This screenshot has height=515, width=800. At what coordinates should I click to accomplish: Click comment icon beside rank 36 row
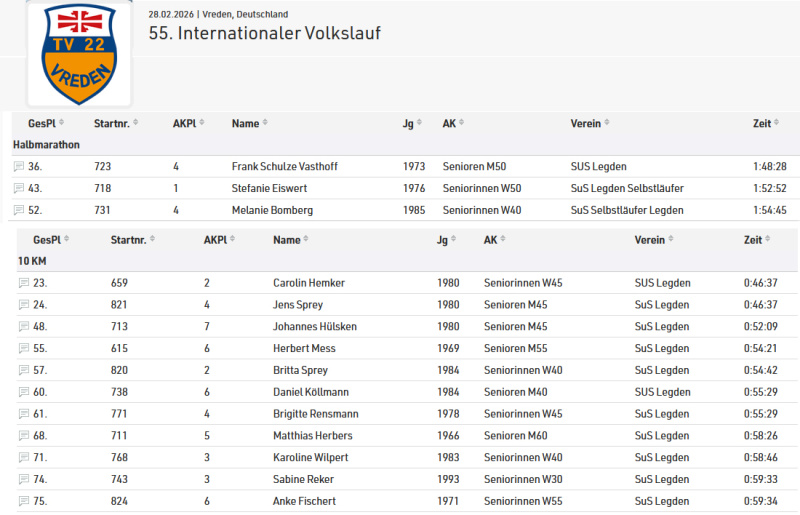point(19,166)
